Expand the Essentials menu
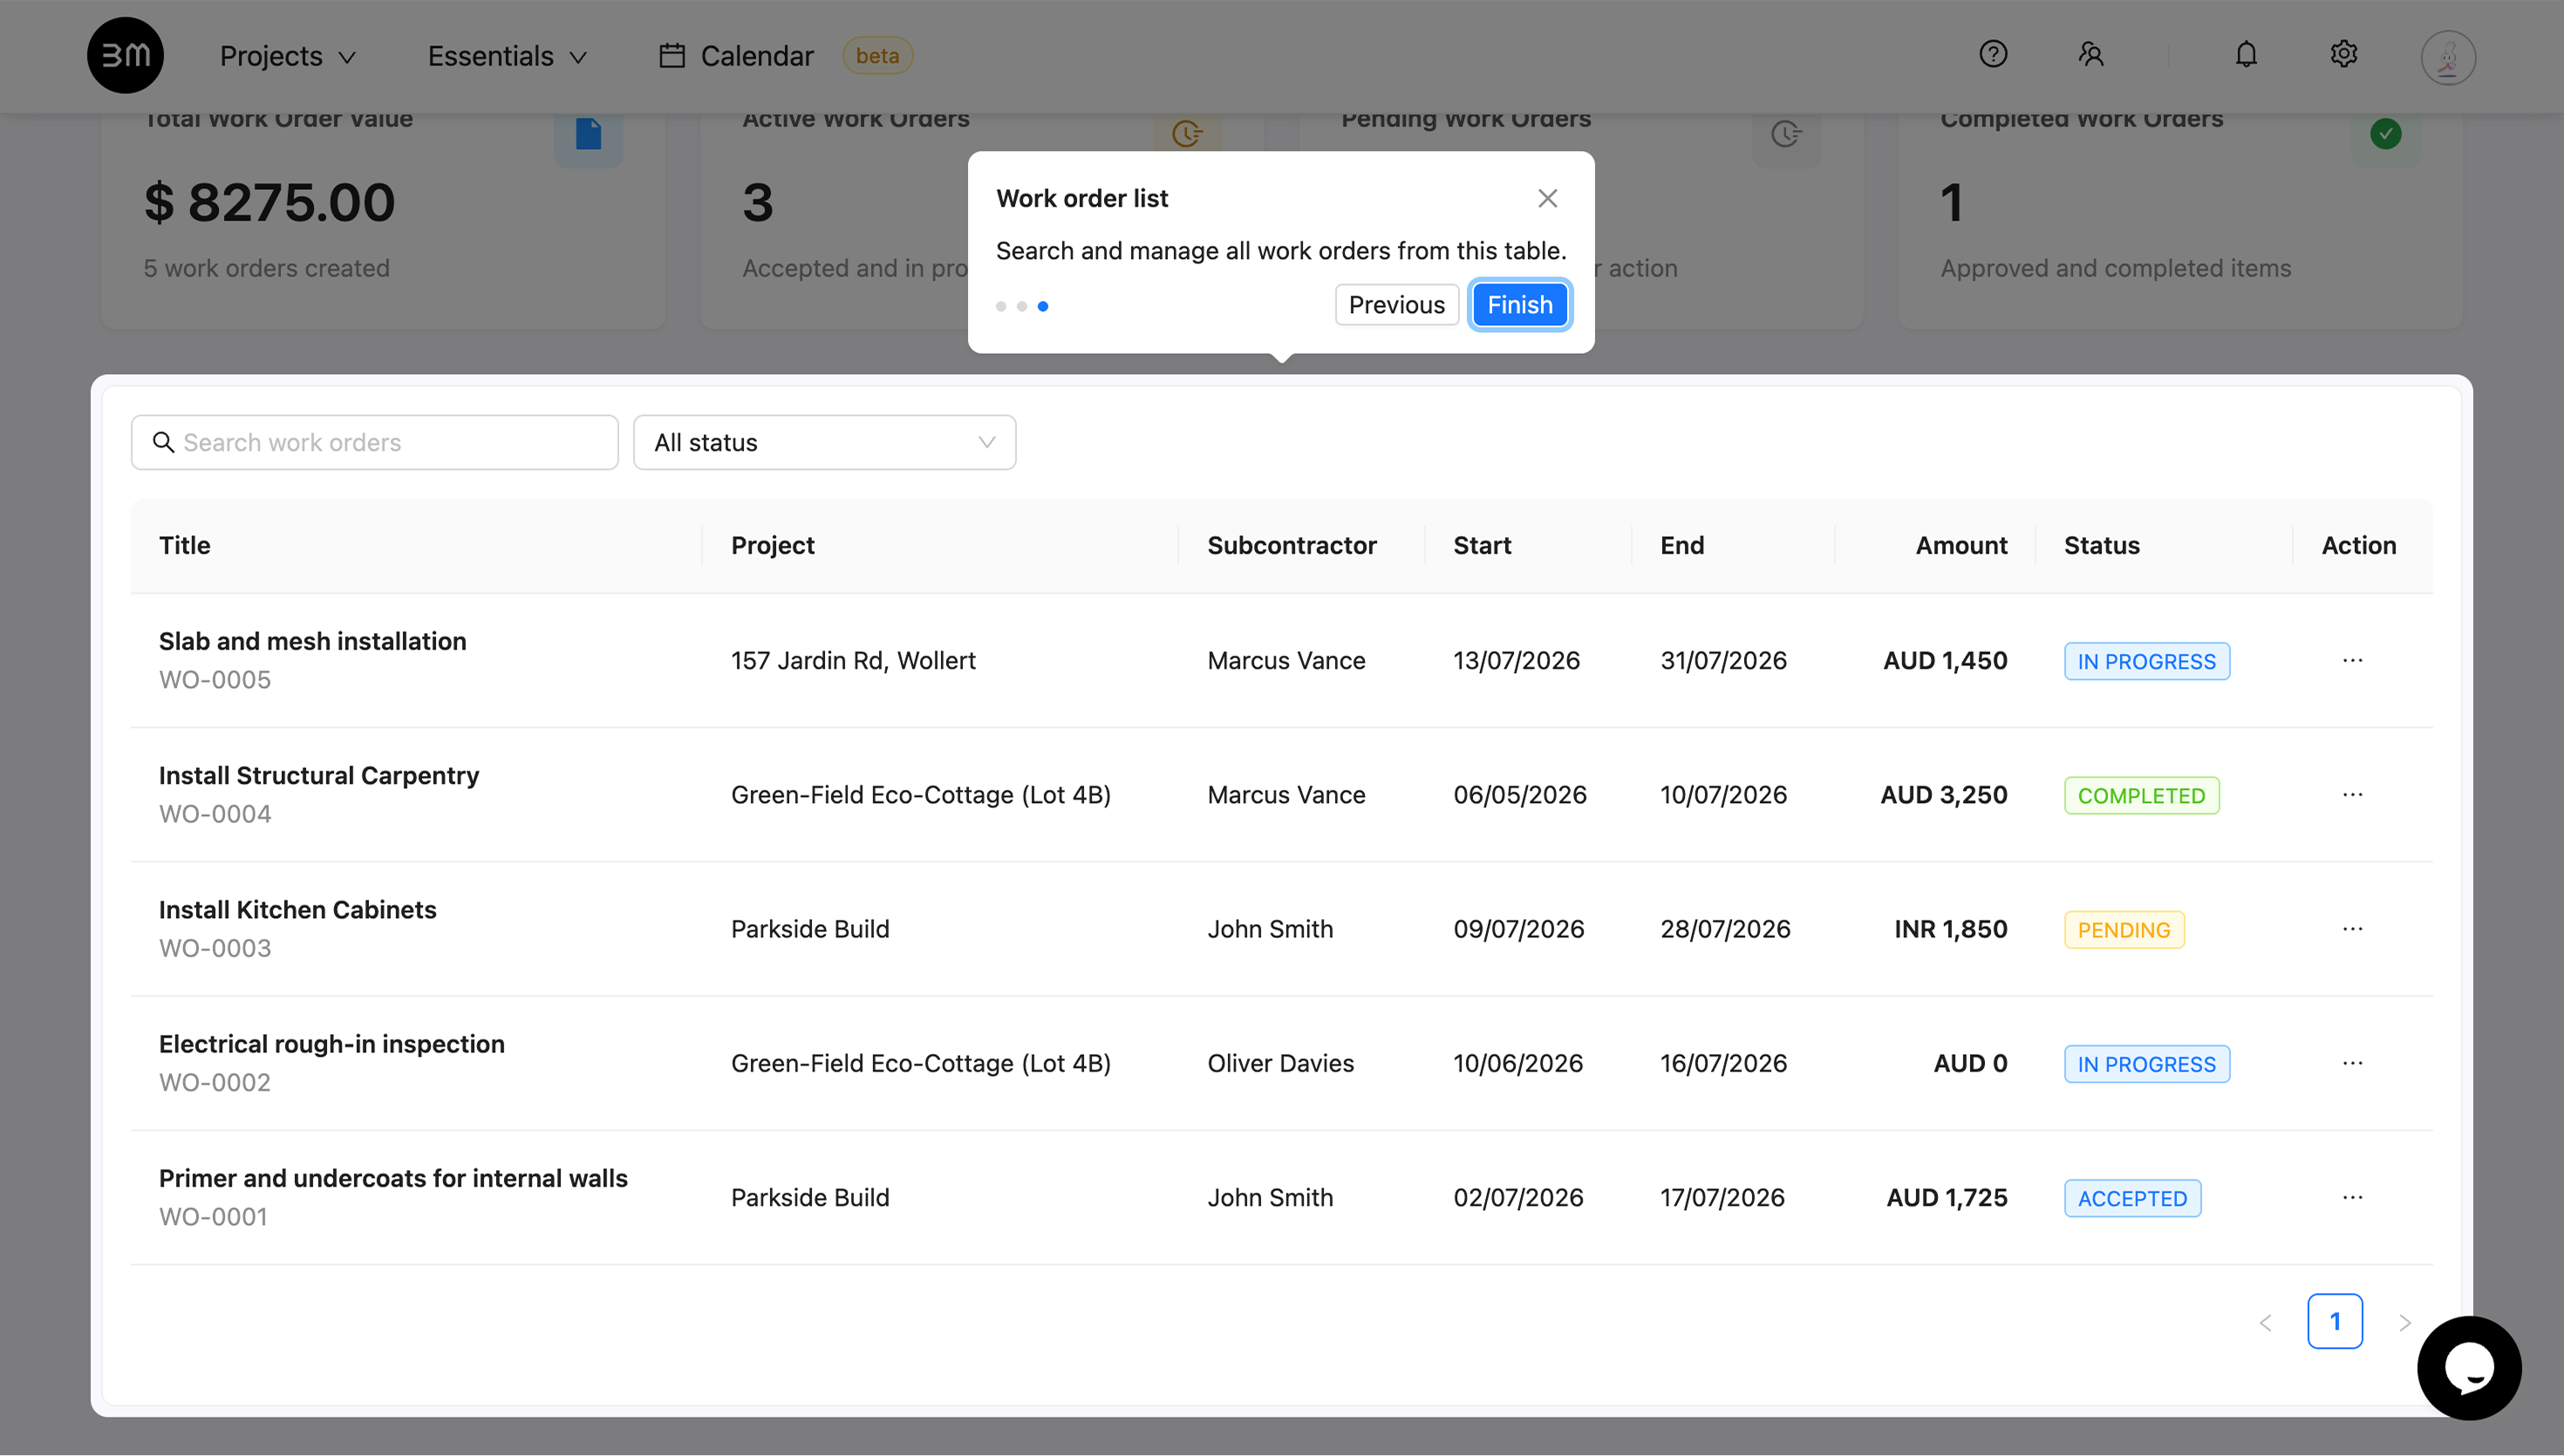 point(507,56)
